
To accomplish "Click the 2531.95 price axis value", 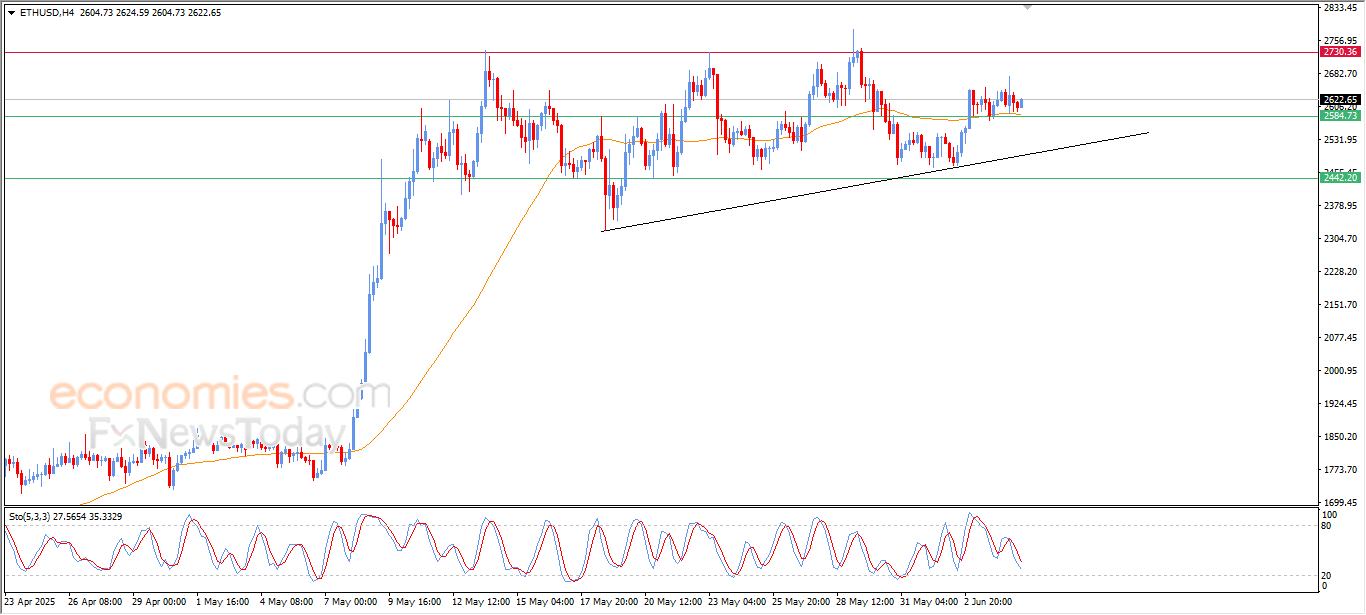I will [1340, 140].
